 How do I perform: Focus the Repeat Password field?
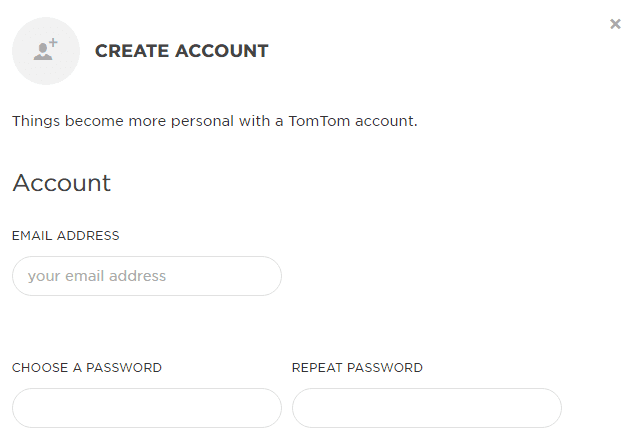tap(427, 408)
